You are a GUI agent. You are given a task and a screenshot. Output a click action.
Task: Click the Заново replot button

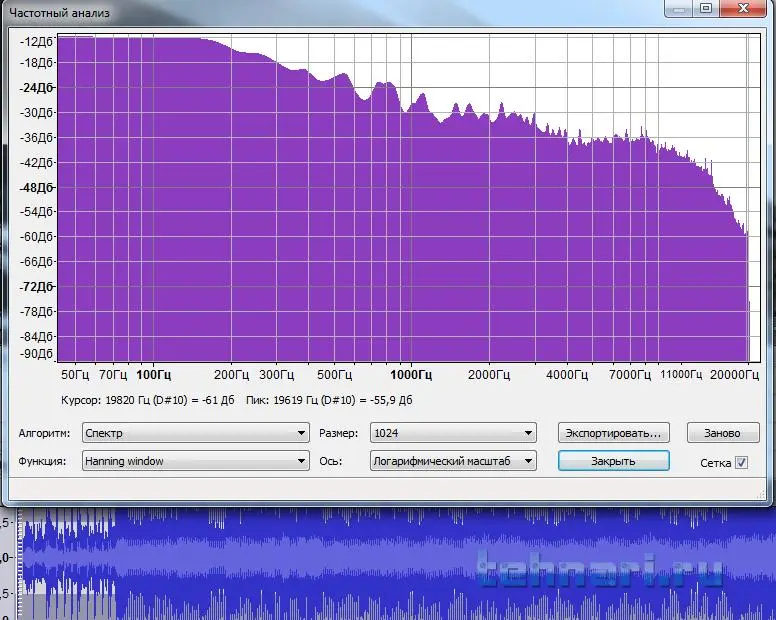pyautogui.click(x=722, y=433)
